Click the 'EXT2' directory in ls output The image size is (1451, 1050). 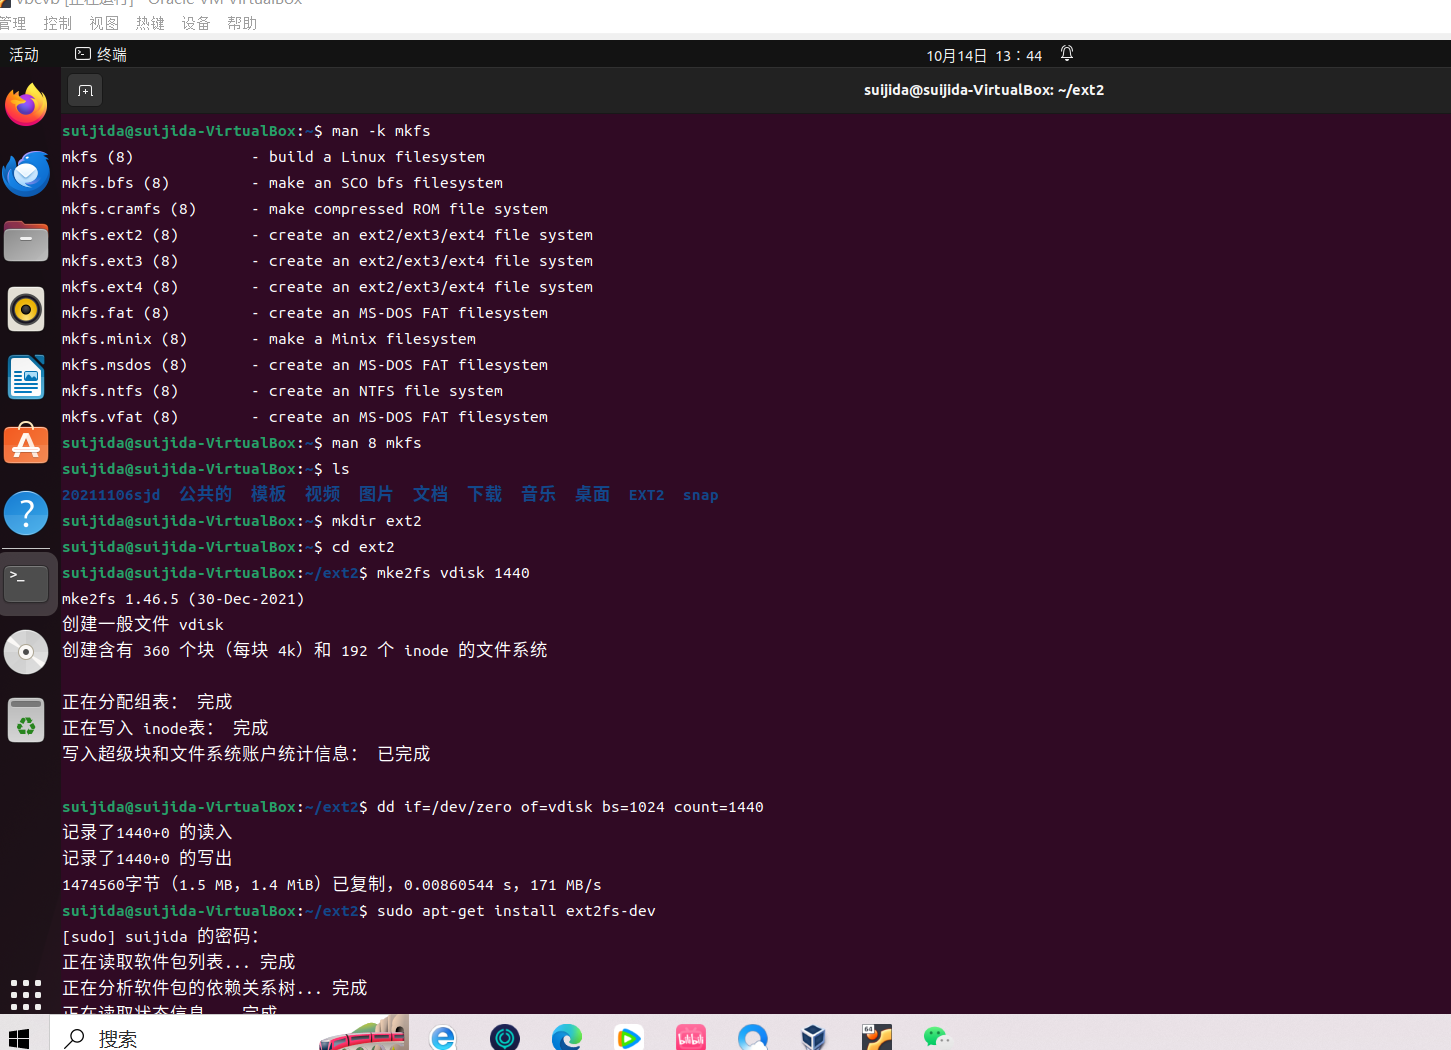point(646,495)
